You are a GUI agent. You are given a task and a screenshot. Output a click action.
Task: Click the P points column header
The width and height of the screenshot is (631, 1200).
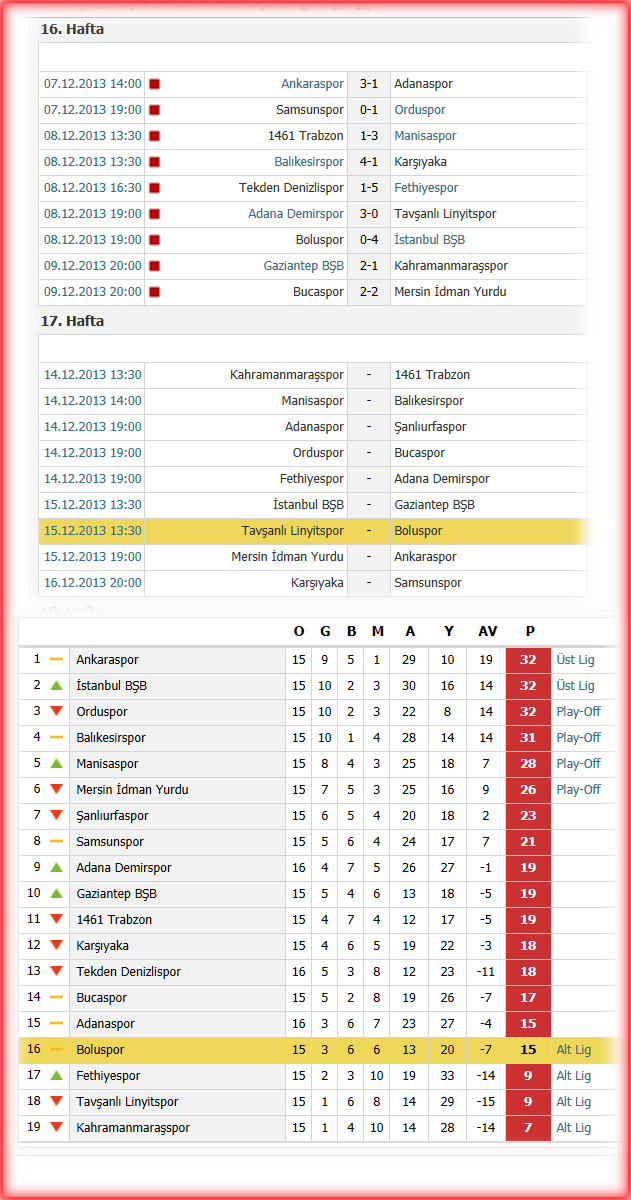pos(530,631)
